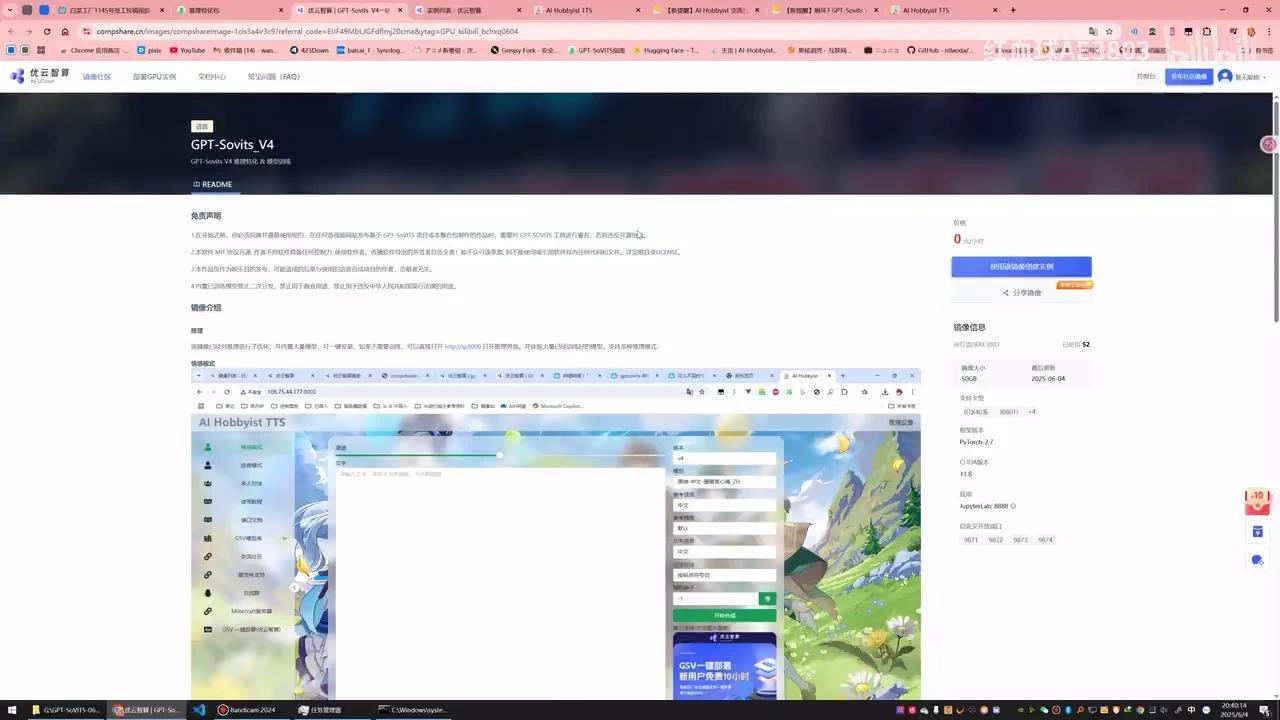Open the red envelope +10 promo icon

(1257, 499)
